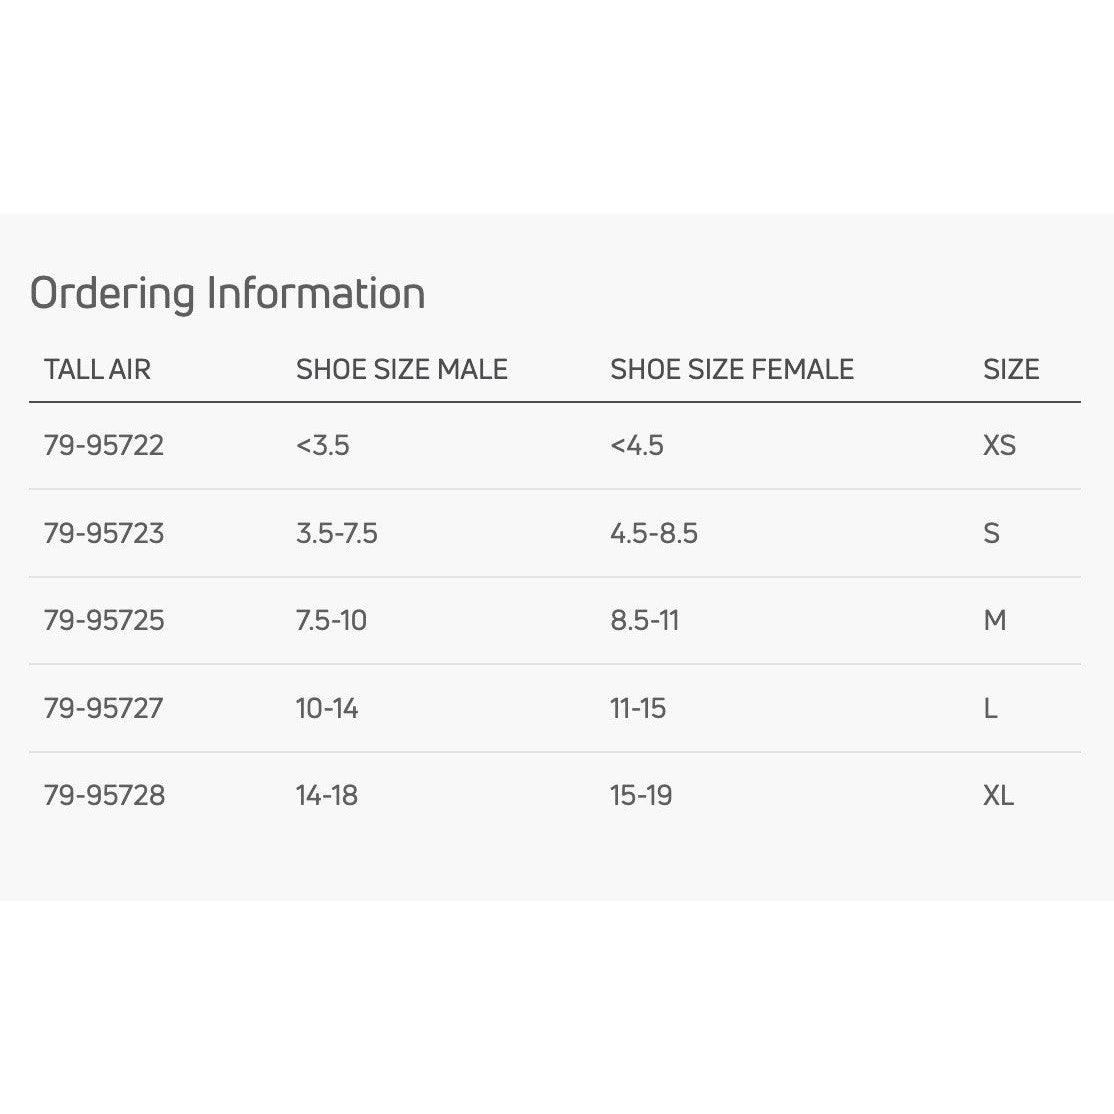Viewport: 1114px width, 1114px height.
Task: Click the SHOE SIZE MALE column header
Action: [x=402, y=370]
